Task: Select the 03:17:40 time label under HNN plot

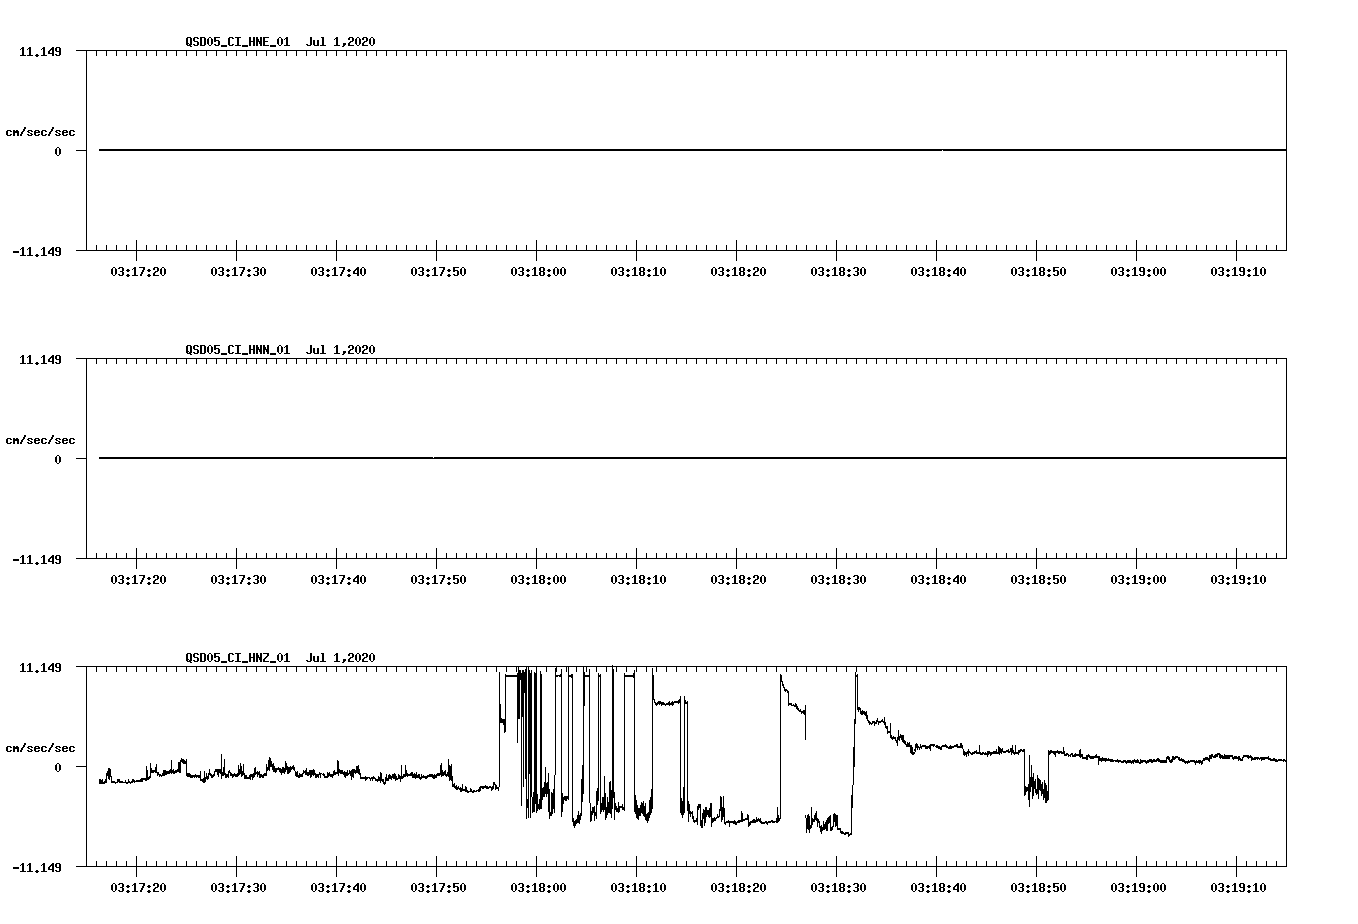Action: (338, 580)
